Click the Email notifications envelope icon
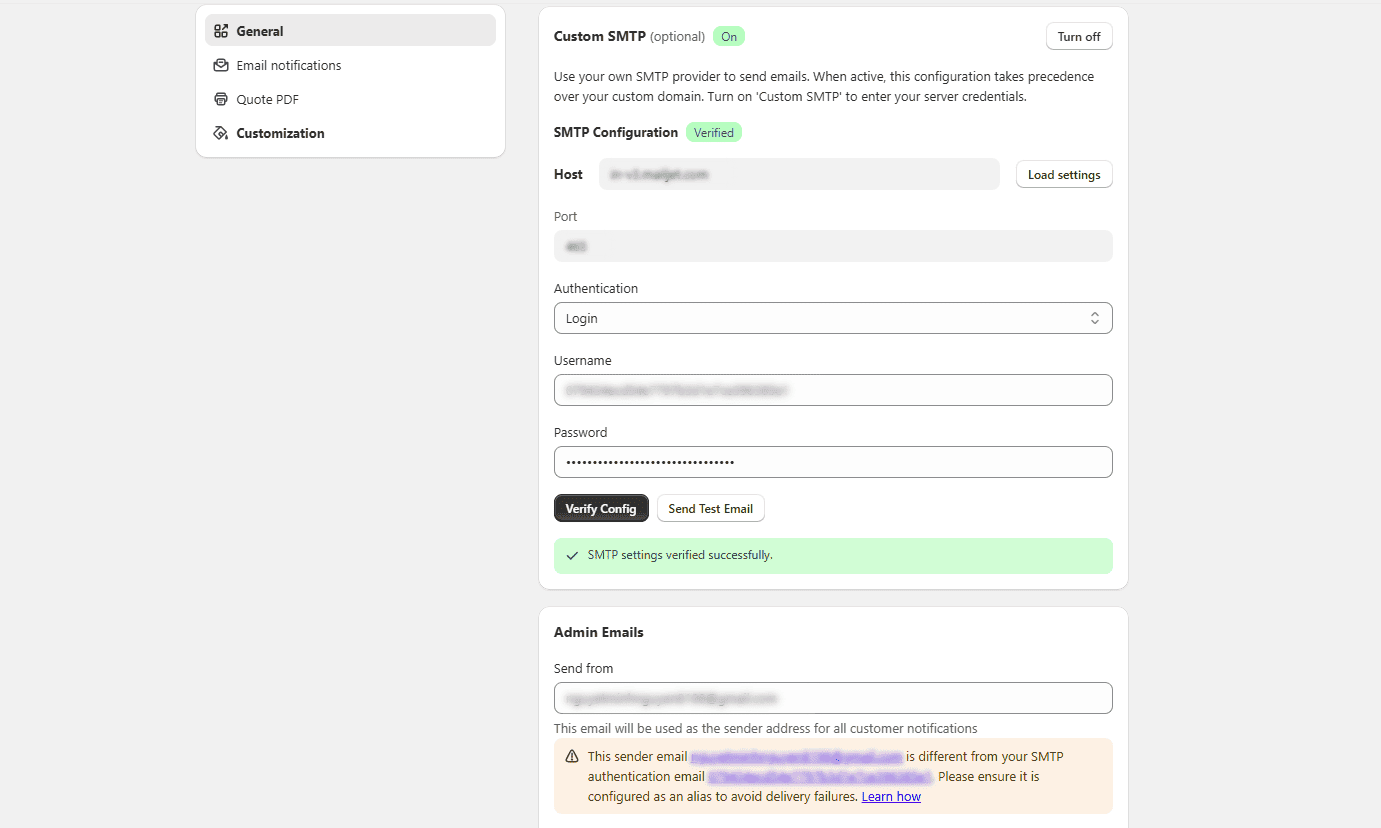 pyautogui.click(x=221, y=65)
